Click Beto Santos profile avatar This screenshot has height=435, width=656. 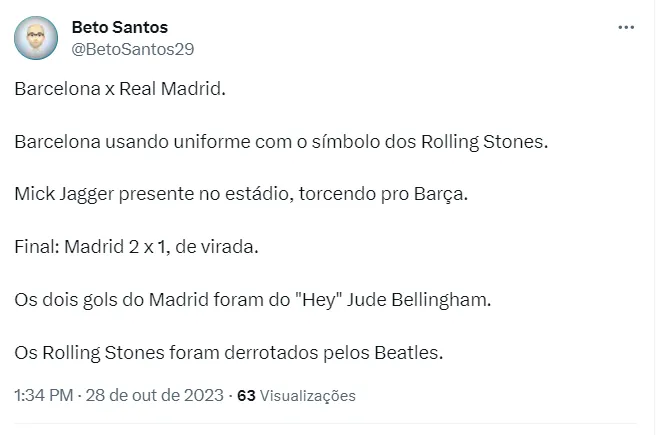point(37,39)
